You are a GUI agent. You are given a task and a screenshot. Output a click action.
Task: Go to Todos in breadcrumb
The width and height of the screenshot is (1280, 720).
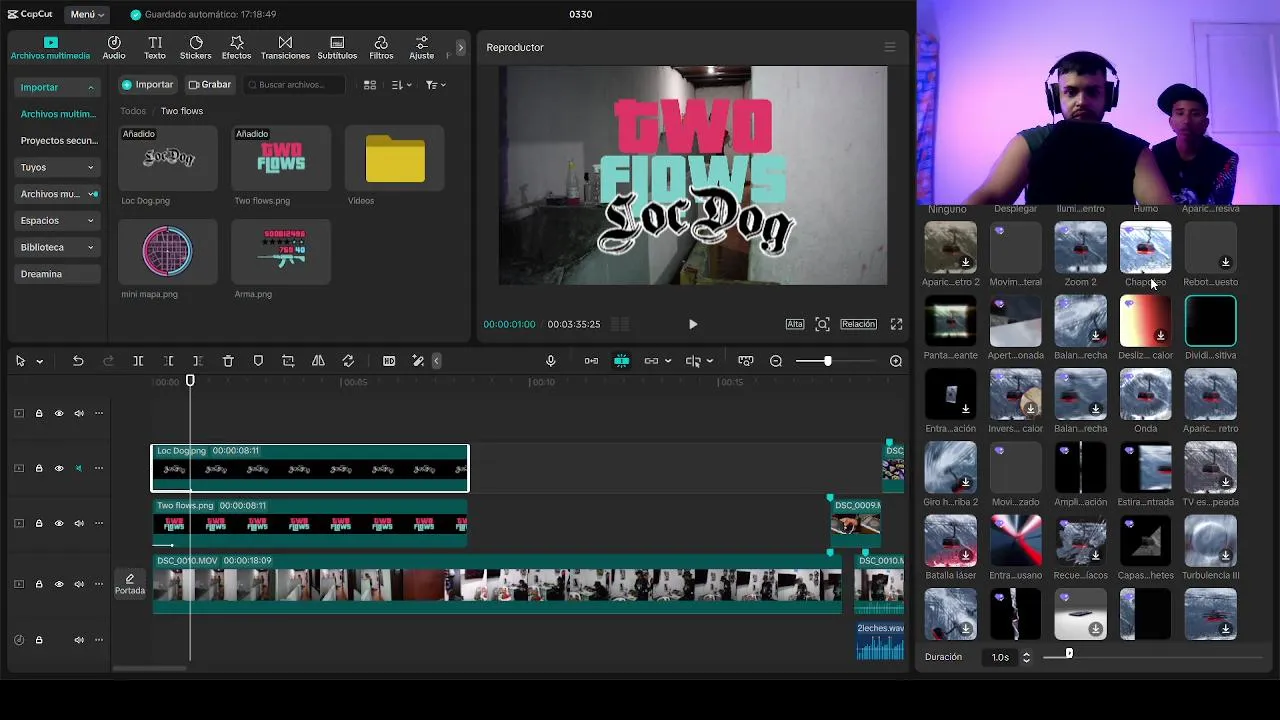click(x=133, y=111)
